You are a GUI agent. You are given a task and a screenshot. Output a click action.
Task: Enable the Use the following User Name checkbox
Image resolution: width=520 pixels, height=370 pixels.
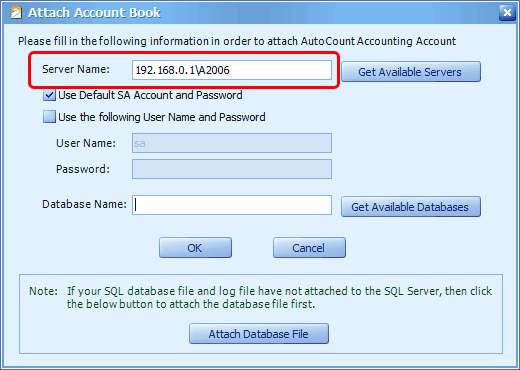point(49,117)
